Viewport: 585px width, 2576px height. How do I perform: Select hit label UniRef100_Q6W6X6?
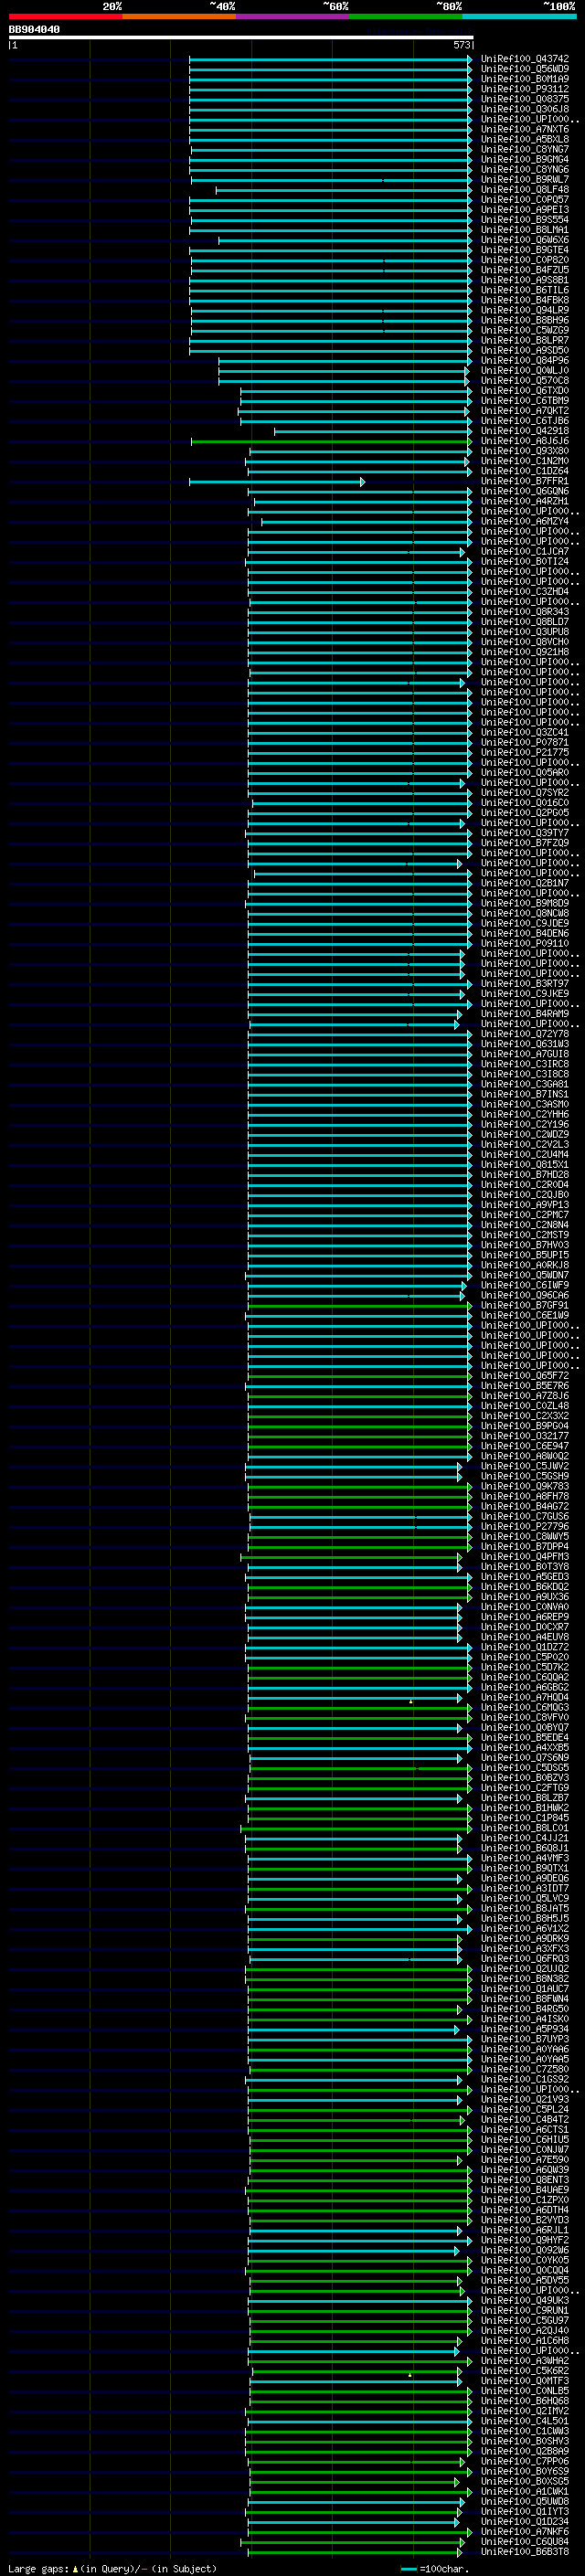coord(525,240)
